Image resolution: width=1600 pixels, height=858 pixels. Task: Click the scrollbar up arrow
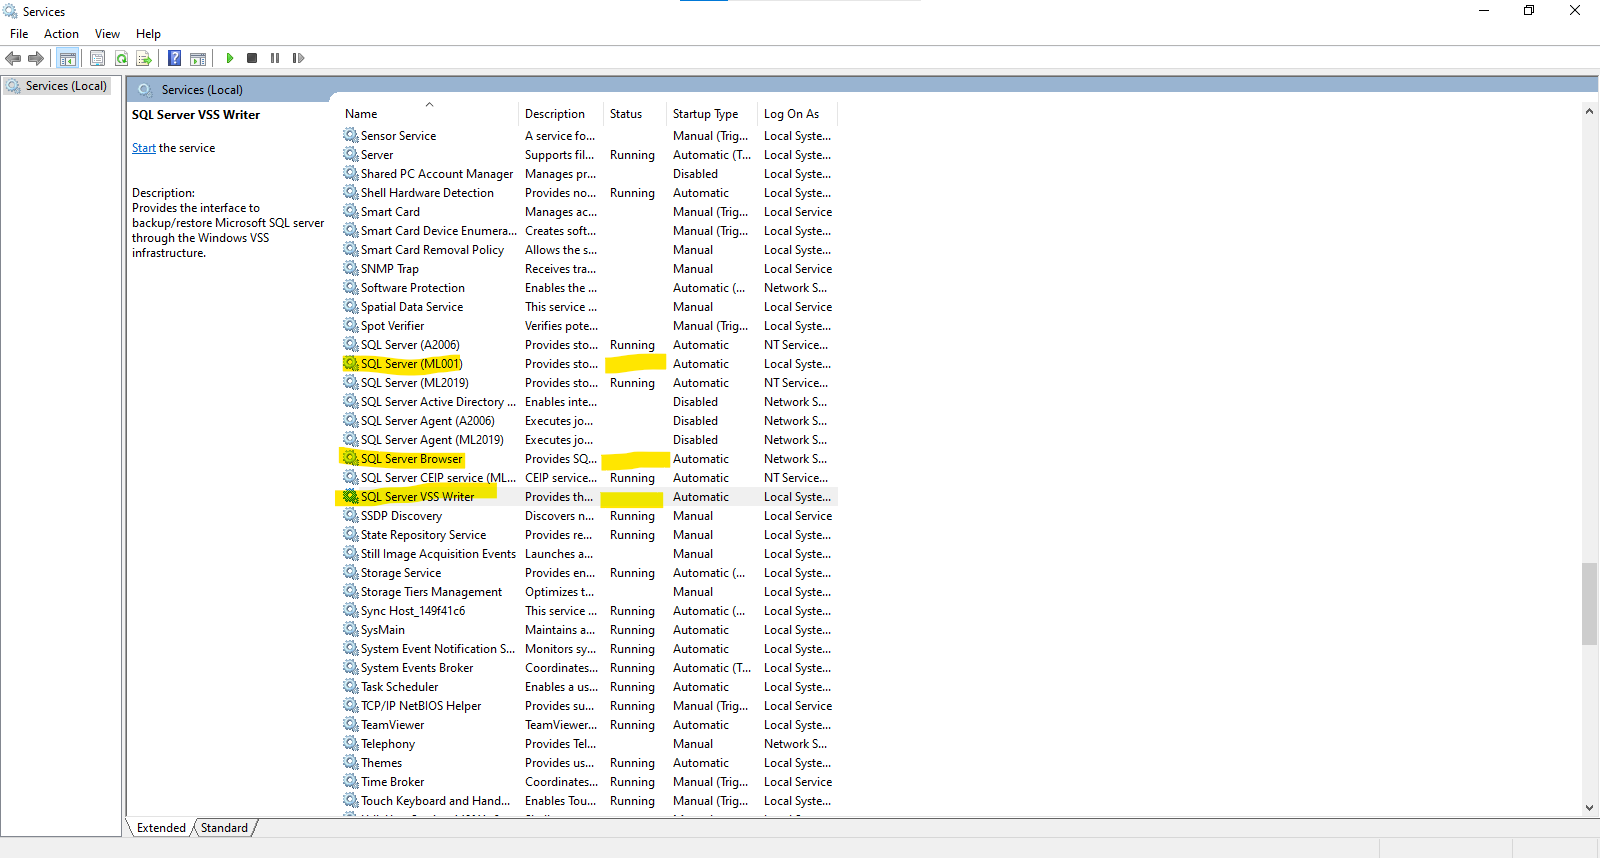1589,111
